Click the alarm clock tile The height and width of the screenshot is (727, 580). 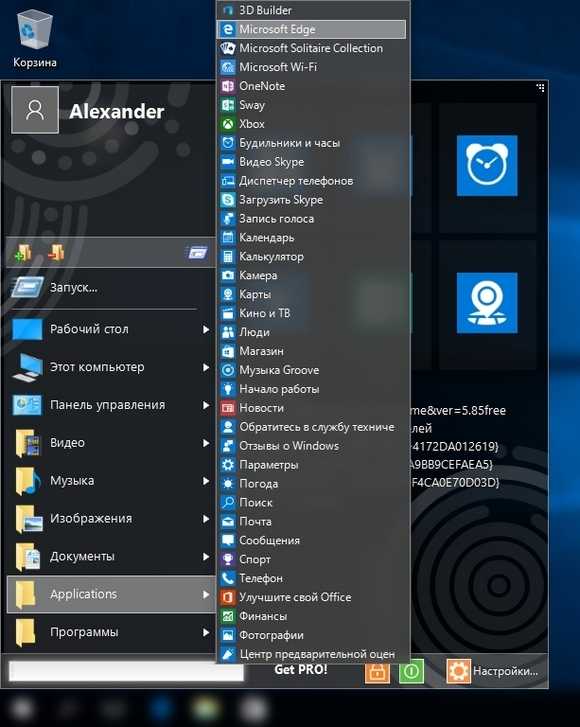(x=487, y=166)
